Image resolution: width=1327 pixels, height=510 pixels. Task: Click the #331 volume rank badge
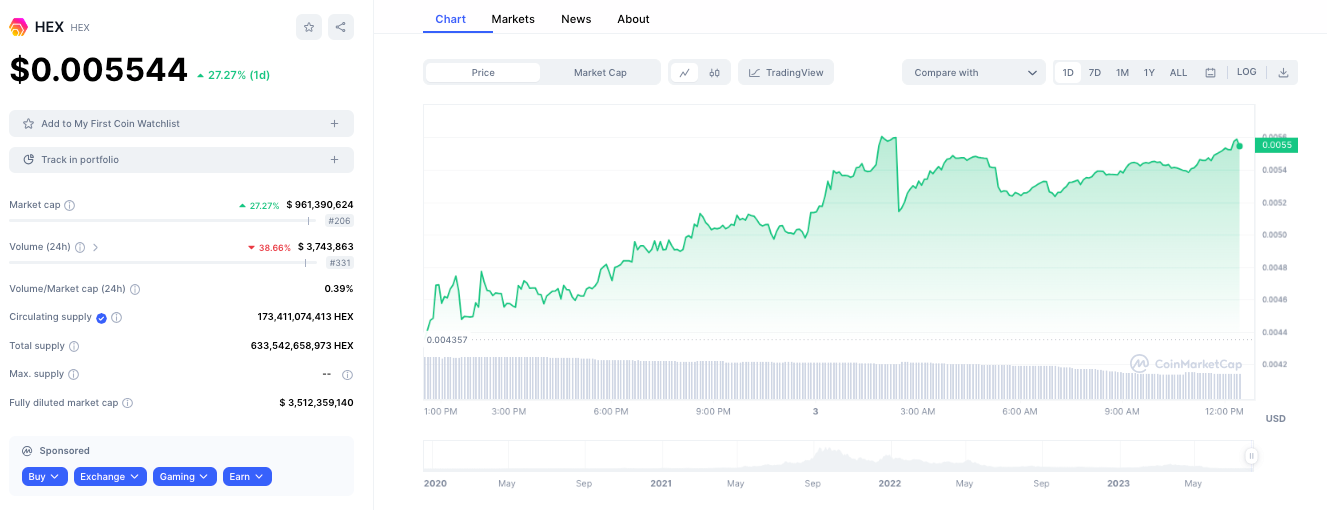pos(340,263)
